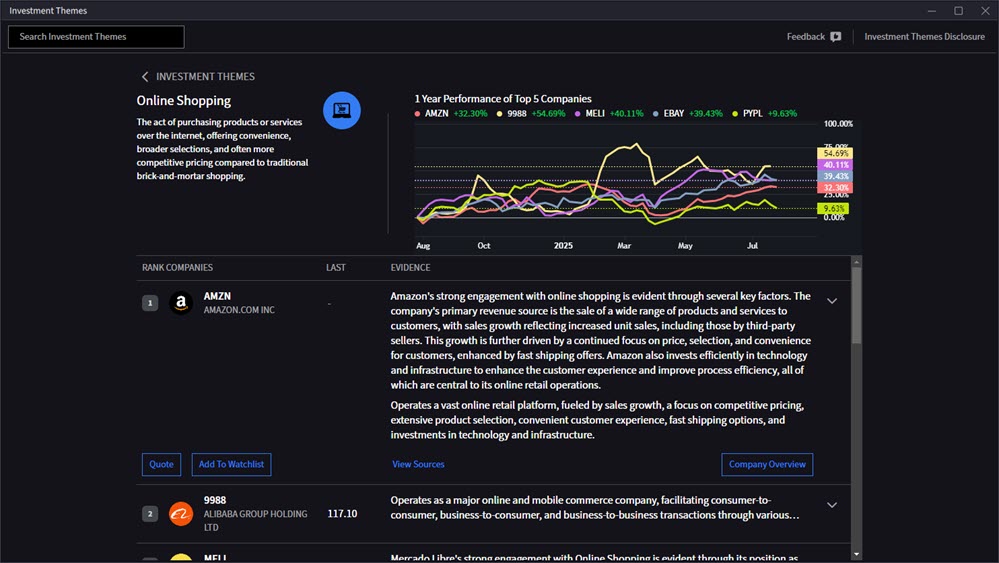Click ALIBABA GROUP HOLDING LTD name

pyautogui.click(x=255, y=520)
